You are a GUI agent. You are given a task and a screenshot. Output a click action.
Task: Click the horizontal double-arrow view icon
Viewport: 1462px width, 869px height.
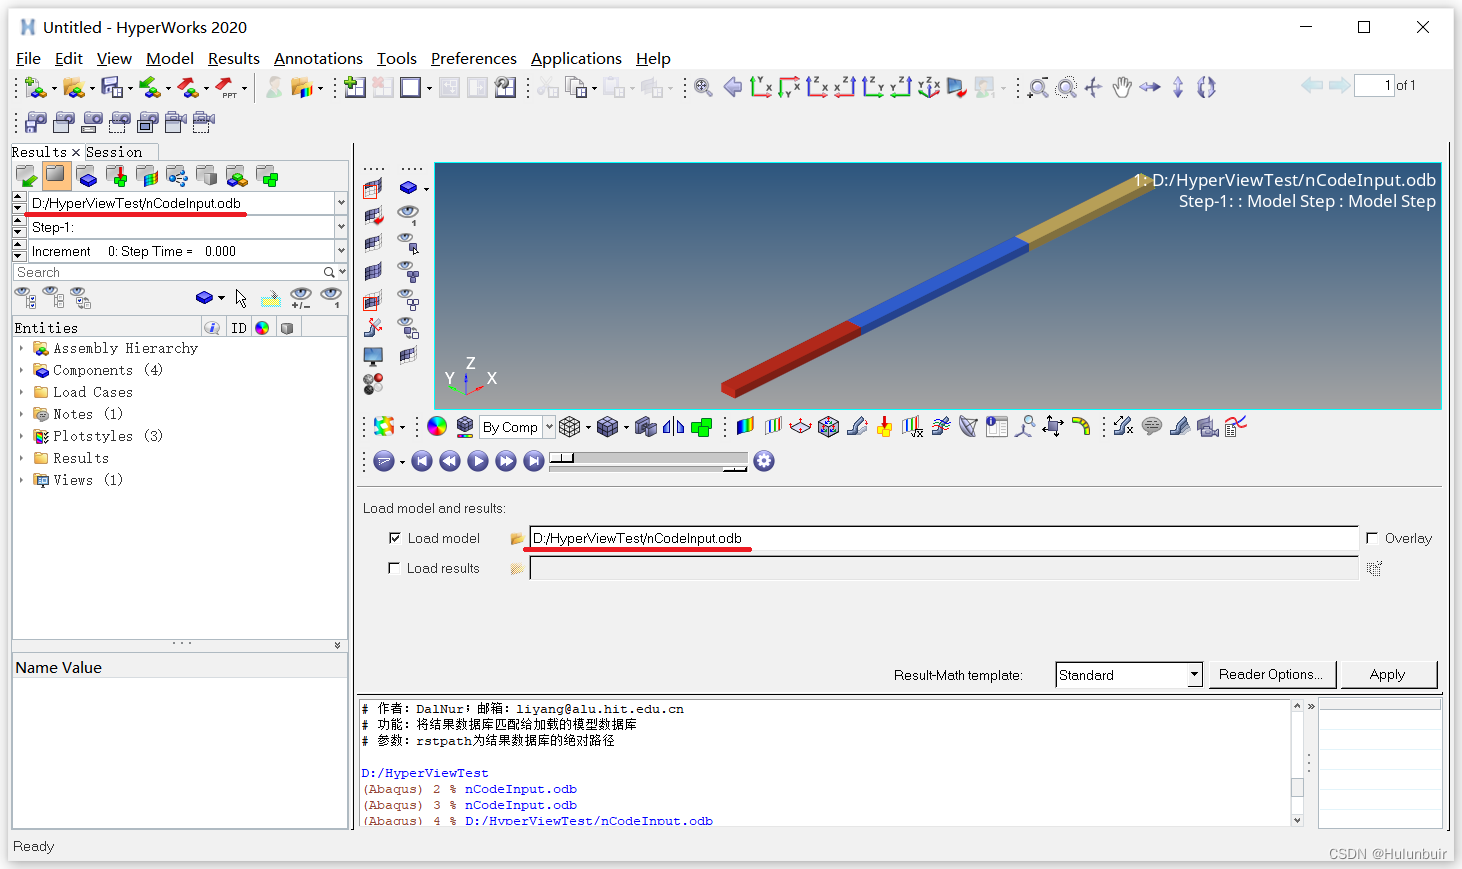coord(1150,88)
